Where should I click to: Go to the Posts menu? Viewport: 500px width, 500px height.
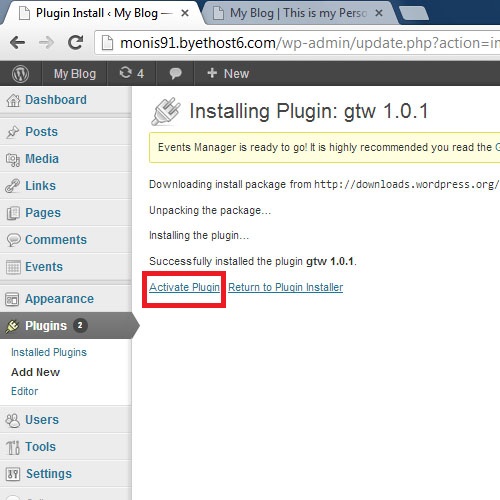coord(41,132)
